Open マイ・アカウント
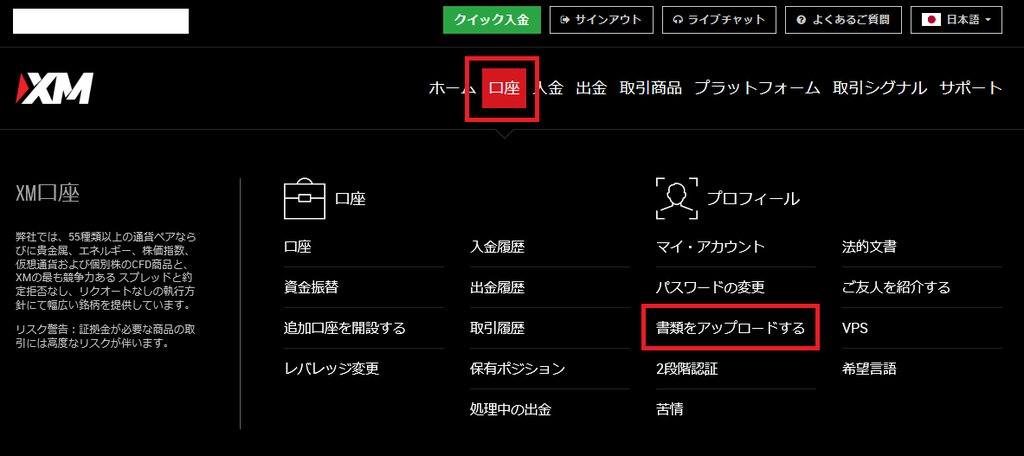The width and height of the screenshot is (1024, 456). click(710, 247)
